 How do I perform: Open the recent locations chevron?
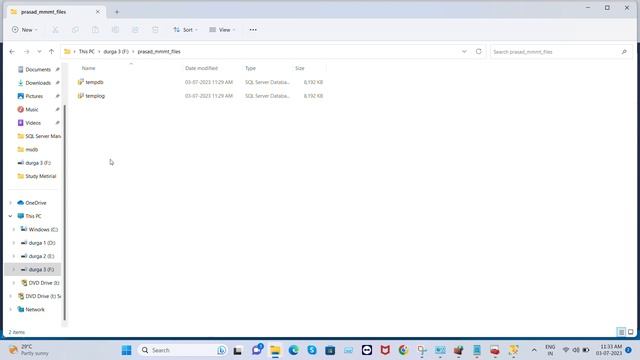tap(39, 52)
